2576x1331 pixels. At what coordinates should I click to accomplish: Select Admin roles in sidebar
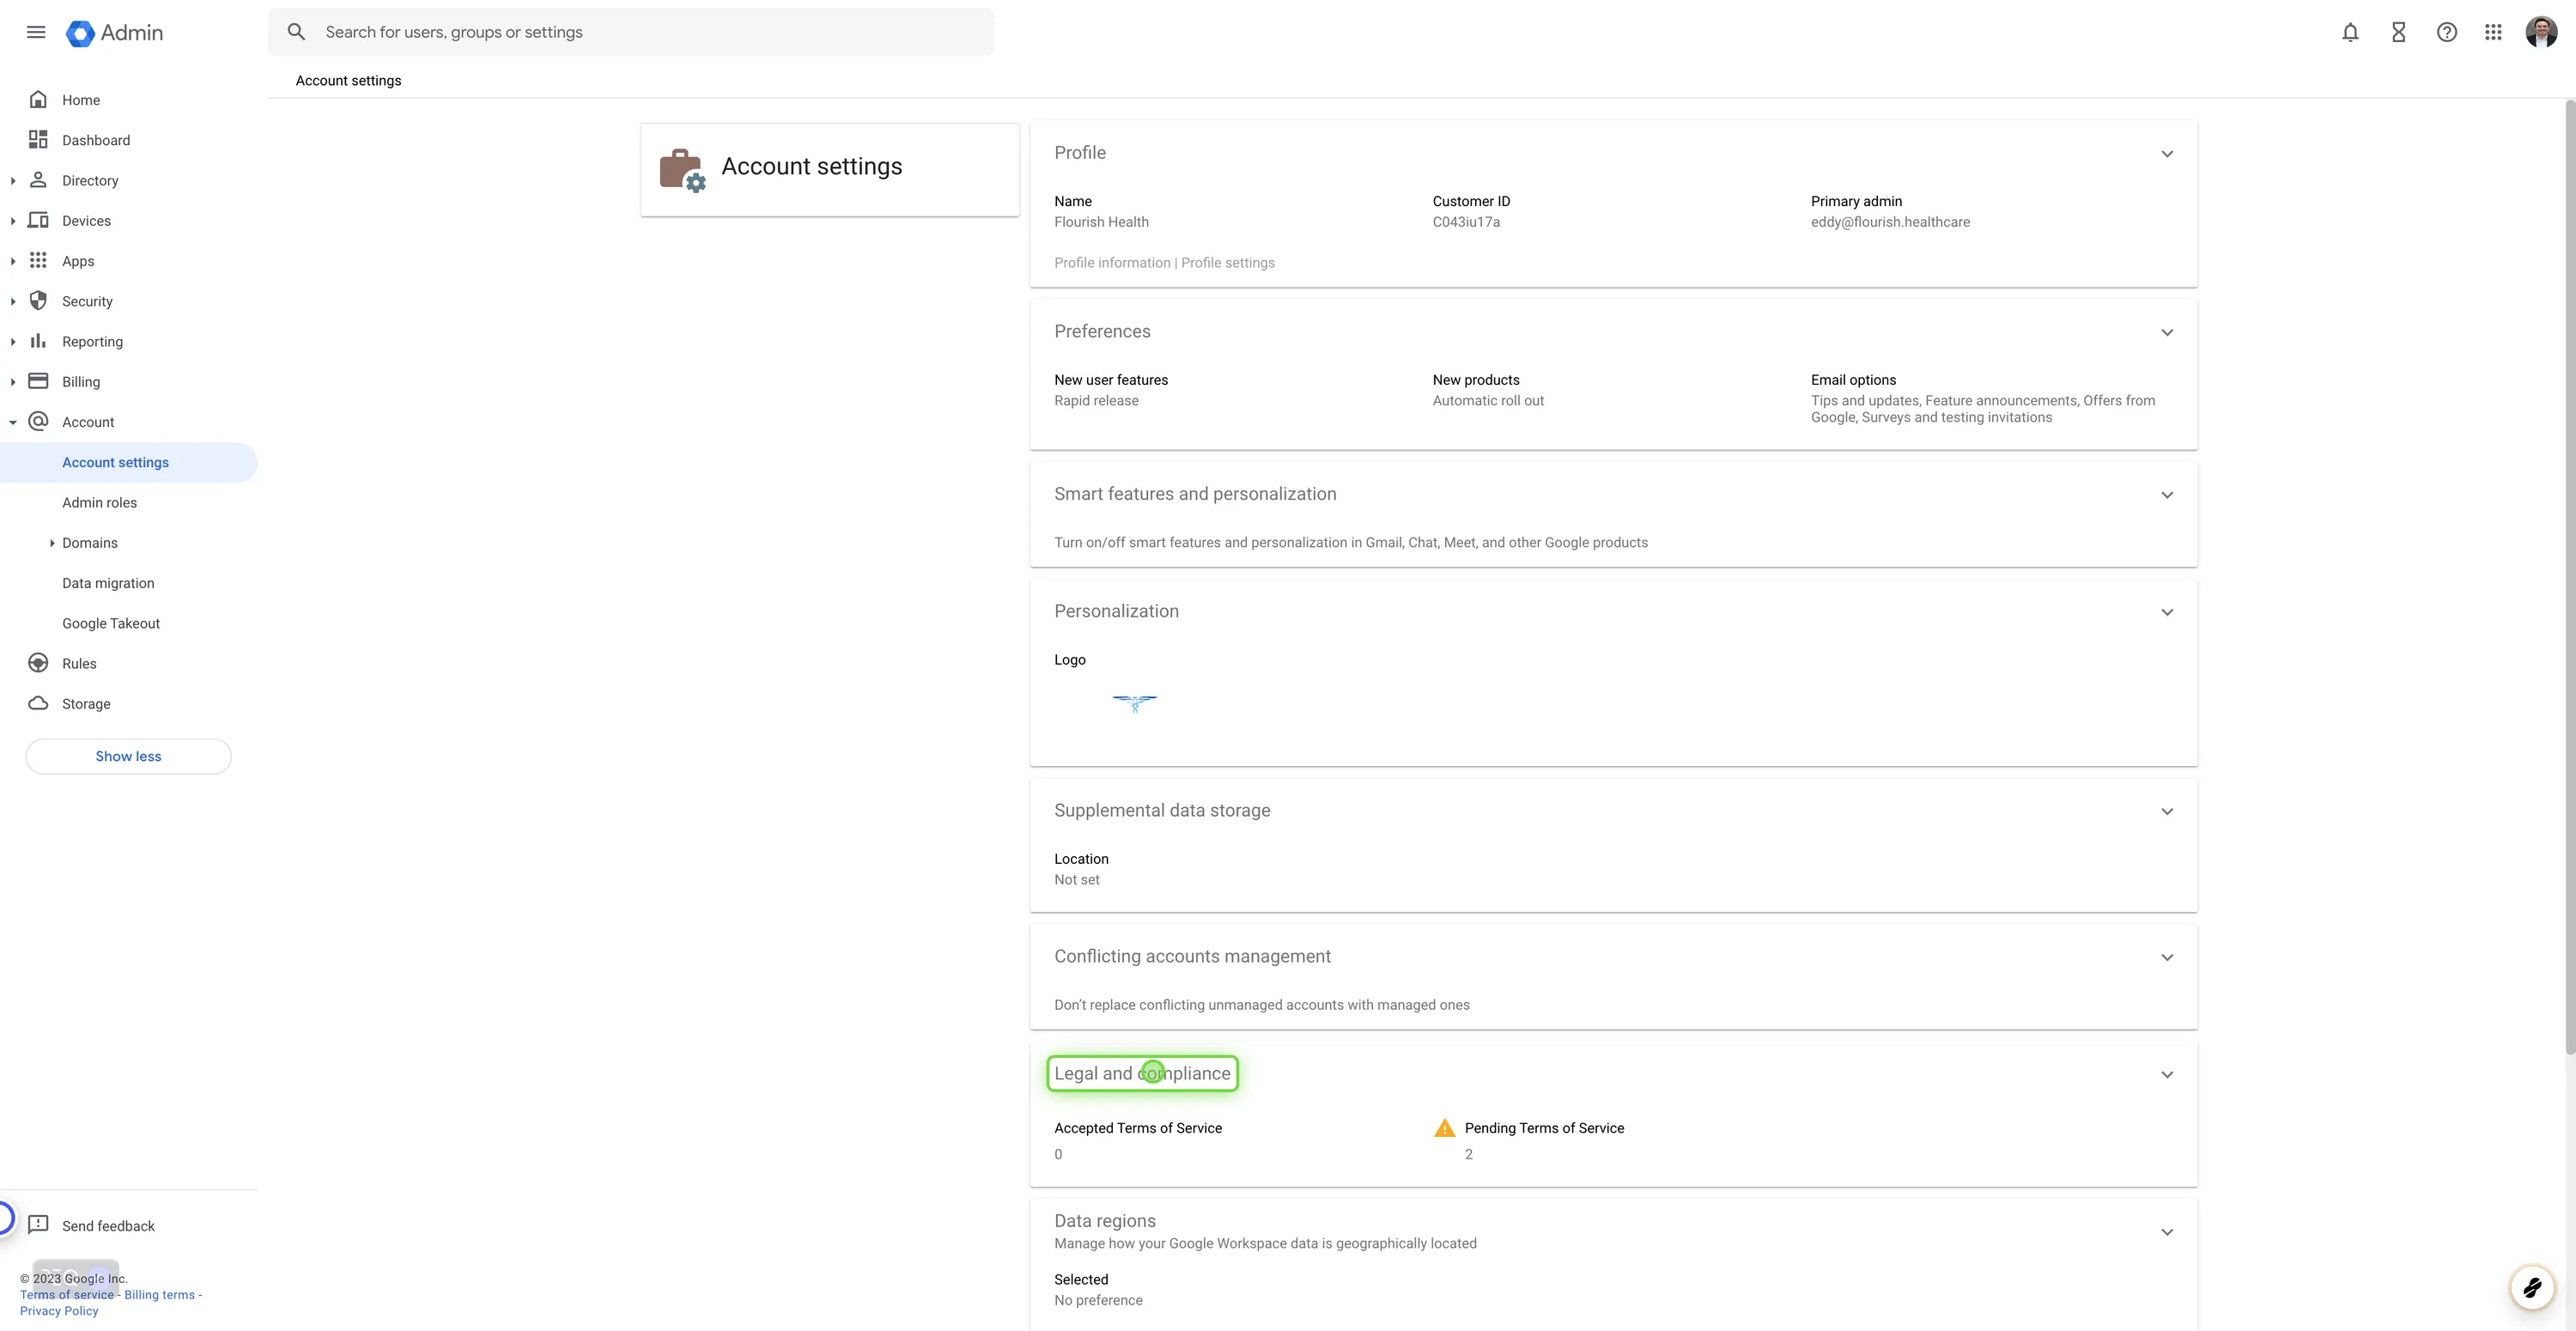point(99,502)
